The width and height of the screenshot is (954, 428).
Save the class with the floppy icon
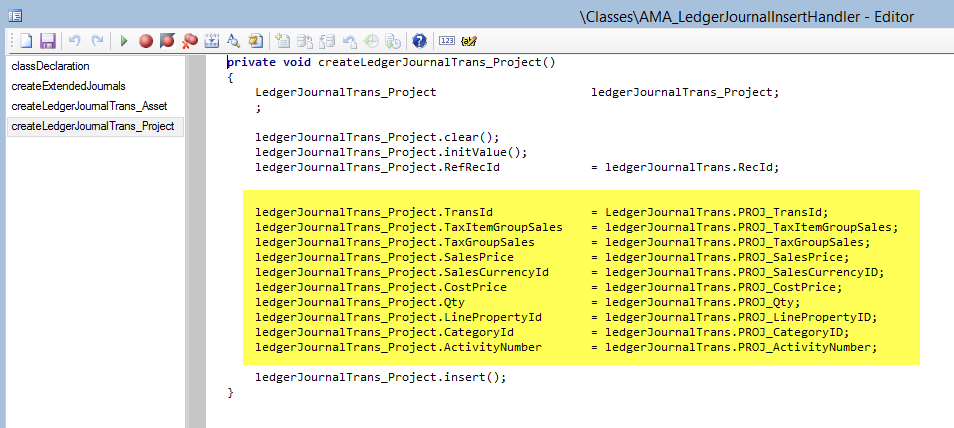(47, 41)
